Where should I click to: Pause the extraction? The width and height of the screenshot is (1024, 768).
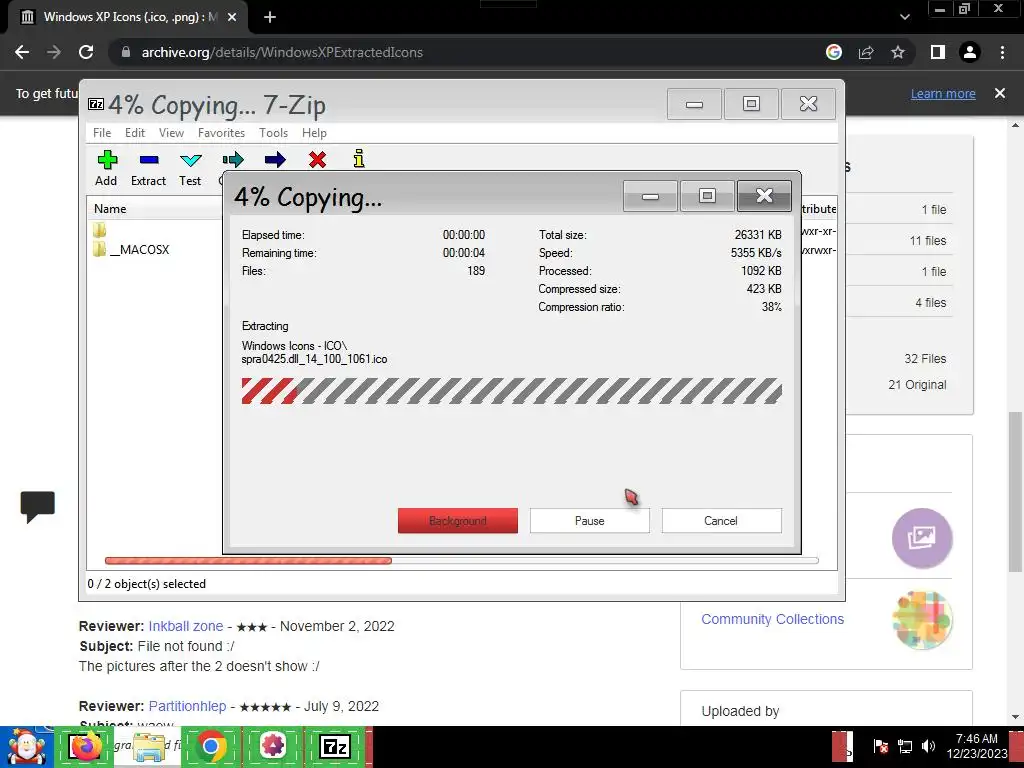coord(590,520)
